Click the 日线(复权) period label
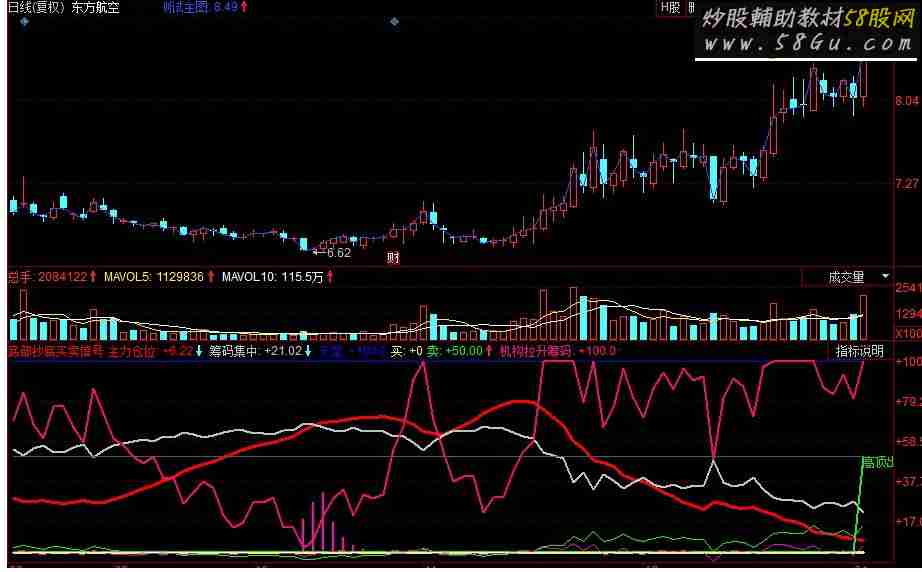 click(x=36, y=8)
